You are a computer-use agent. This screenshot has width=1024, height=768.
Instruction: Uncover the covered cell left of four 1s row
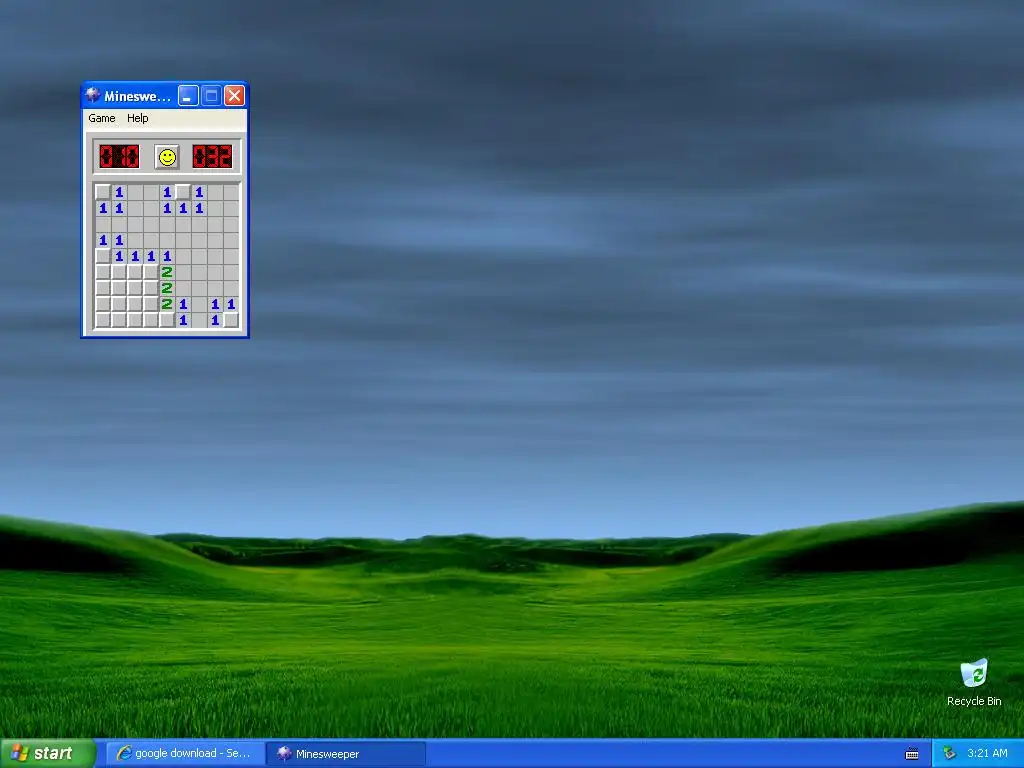(x=103, y=256)
